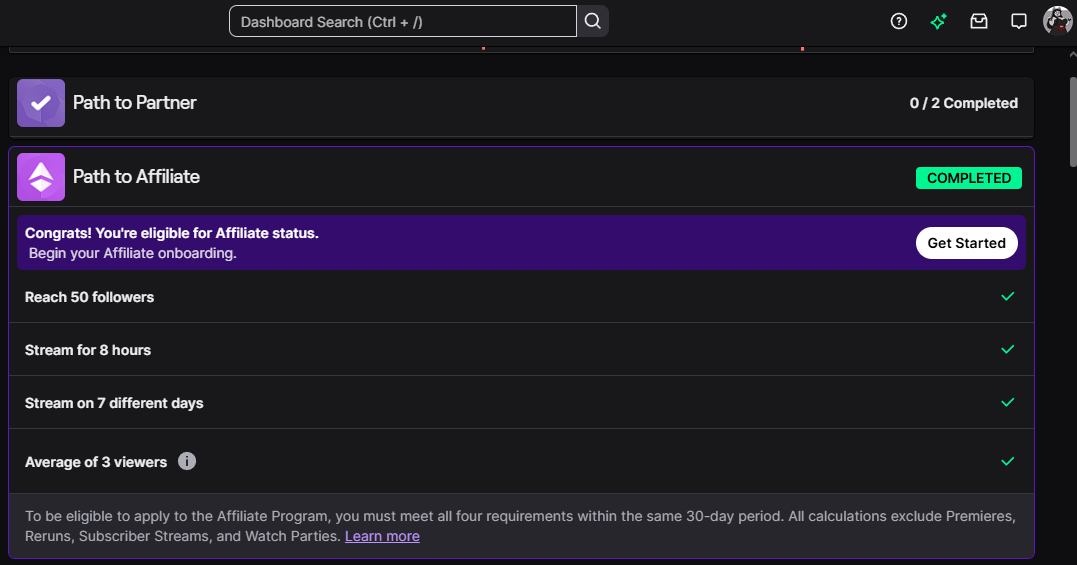Click the user profile avatar
The height and width of the screenshot is (565, 1077).
pyautogui.click(x=1057, y=20)
